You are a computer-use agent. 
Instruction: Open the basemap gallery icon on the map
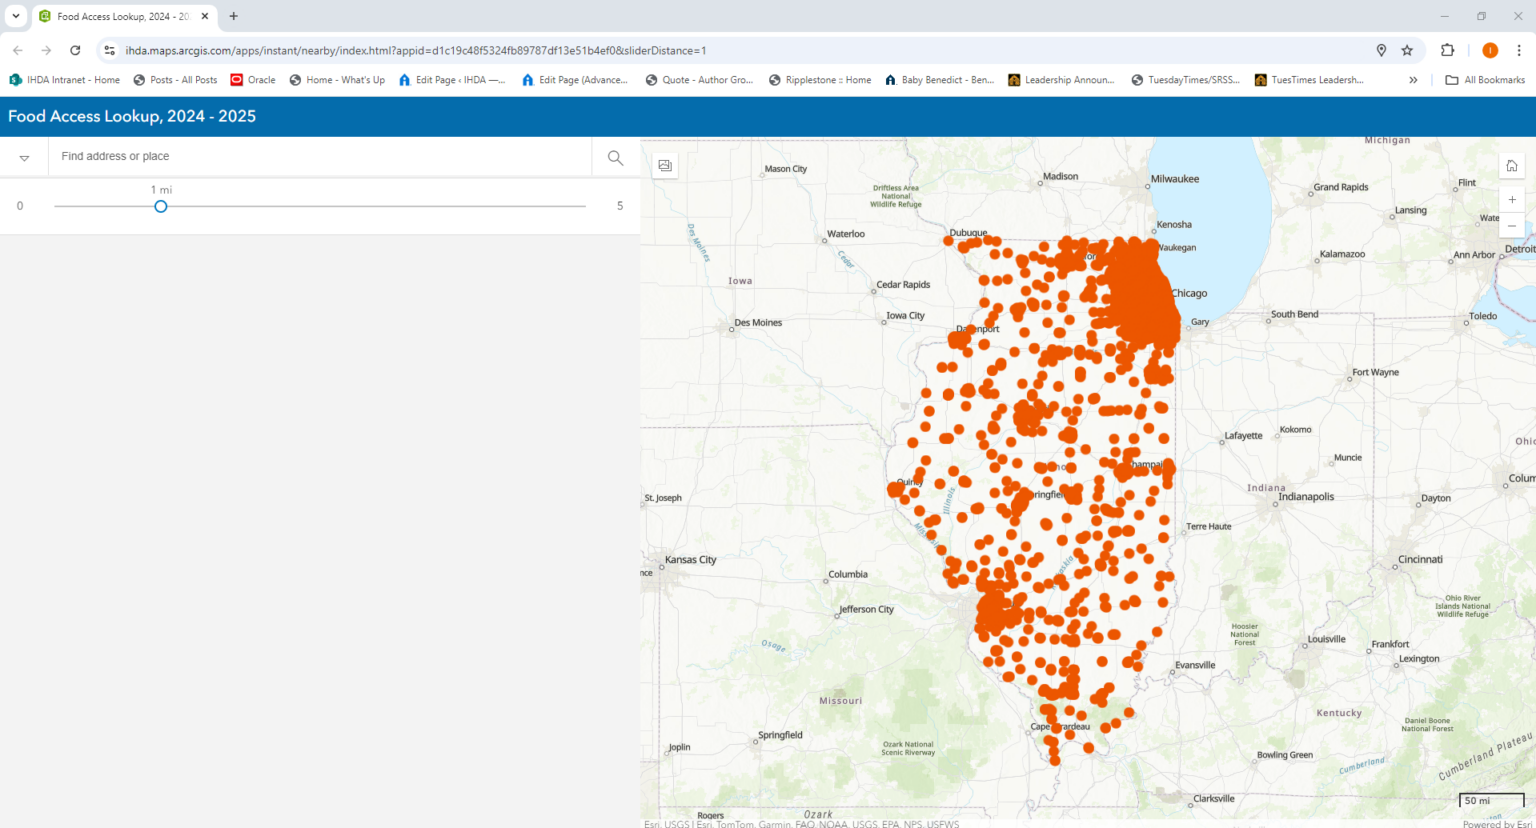pyautogui.click(x=665, y=164)
